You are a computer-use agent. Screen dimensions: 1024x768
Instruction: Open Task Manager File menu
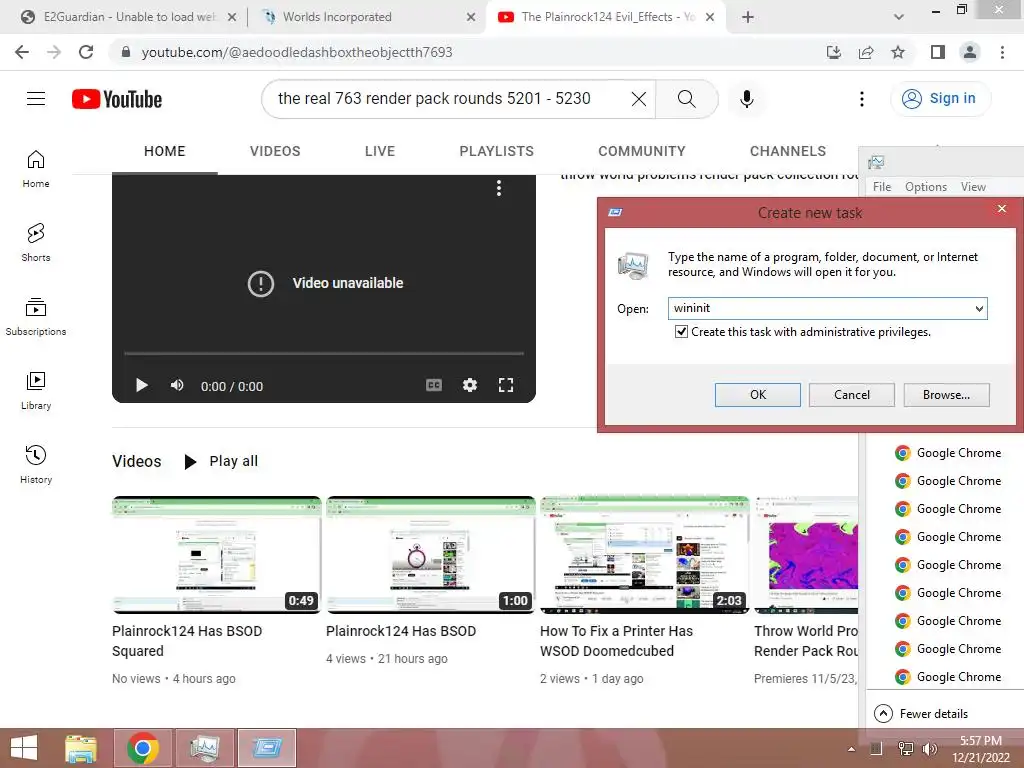tap(882, 187)
